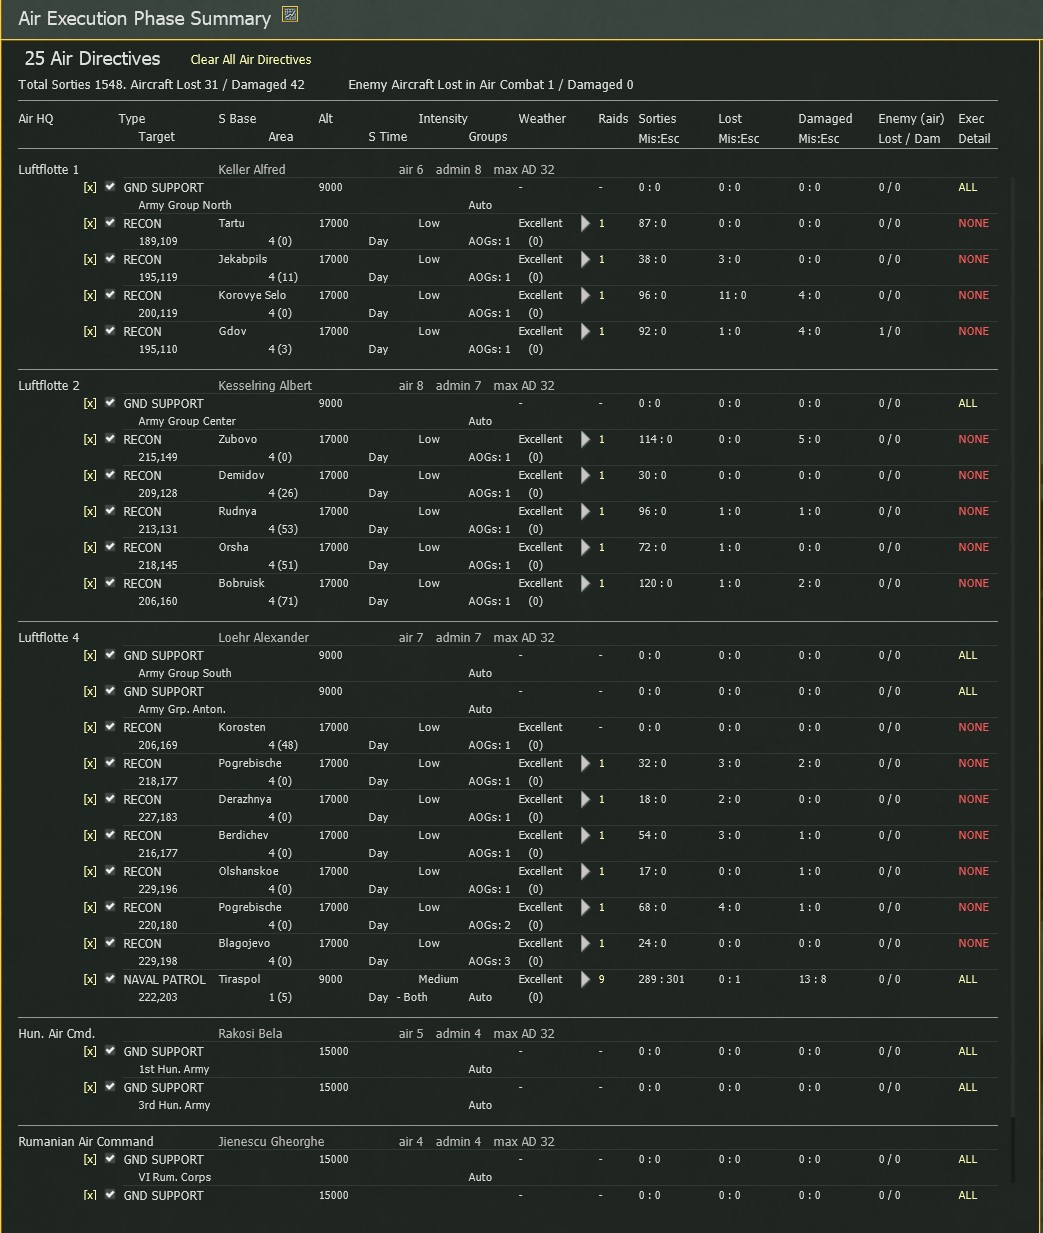The width and height of the screenshot is (1043, 1233).
Task: Toggle exec detail ALL for Army Group North
Action: click(968, 188)
